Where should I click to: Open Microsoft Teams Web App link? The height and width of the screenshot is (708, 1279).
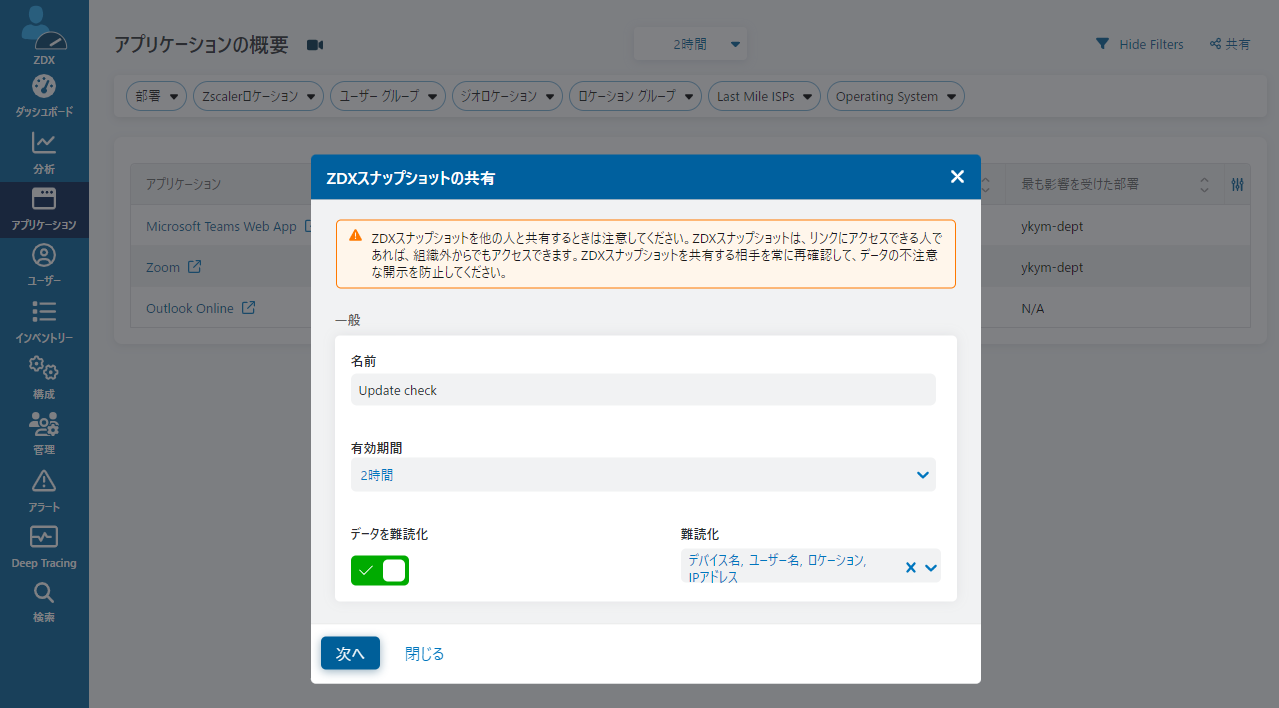[221, 226]
